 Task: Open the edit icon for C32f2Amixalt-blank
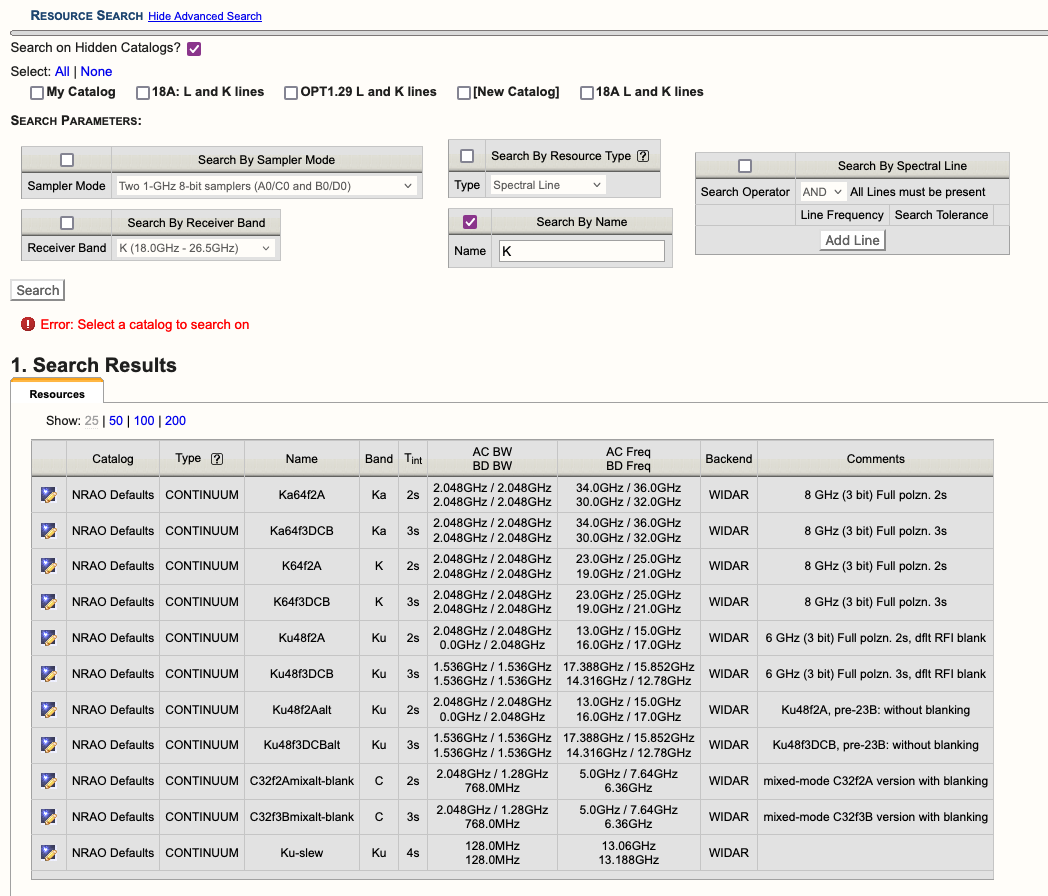click(48, 780)
